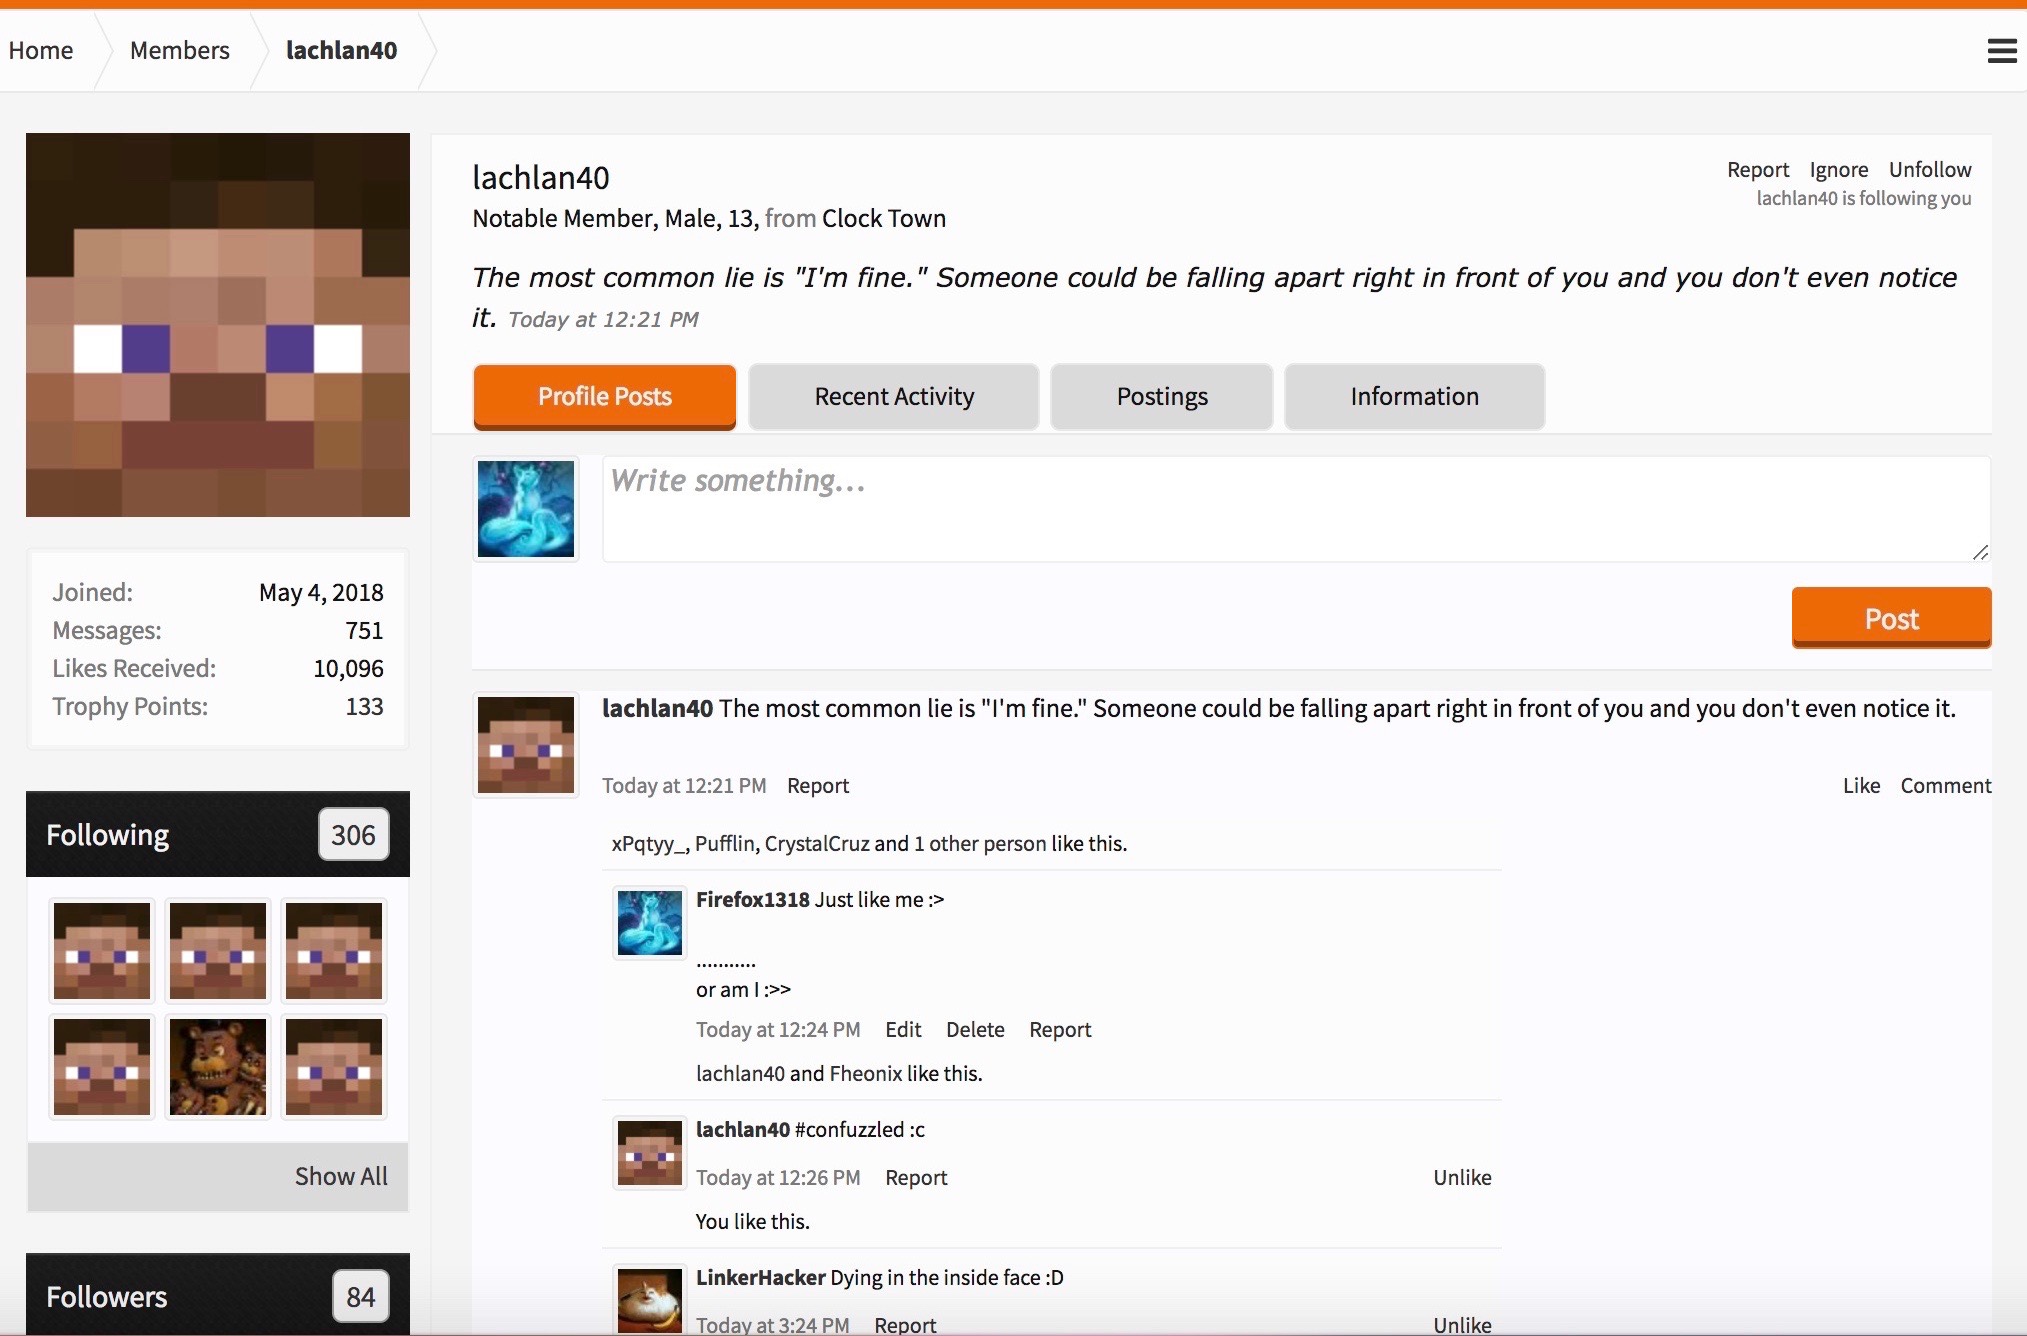Click lachlan40's avatar on #confuzzled comment

point(650,1153)
